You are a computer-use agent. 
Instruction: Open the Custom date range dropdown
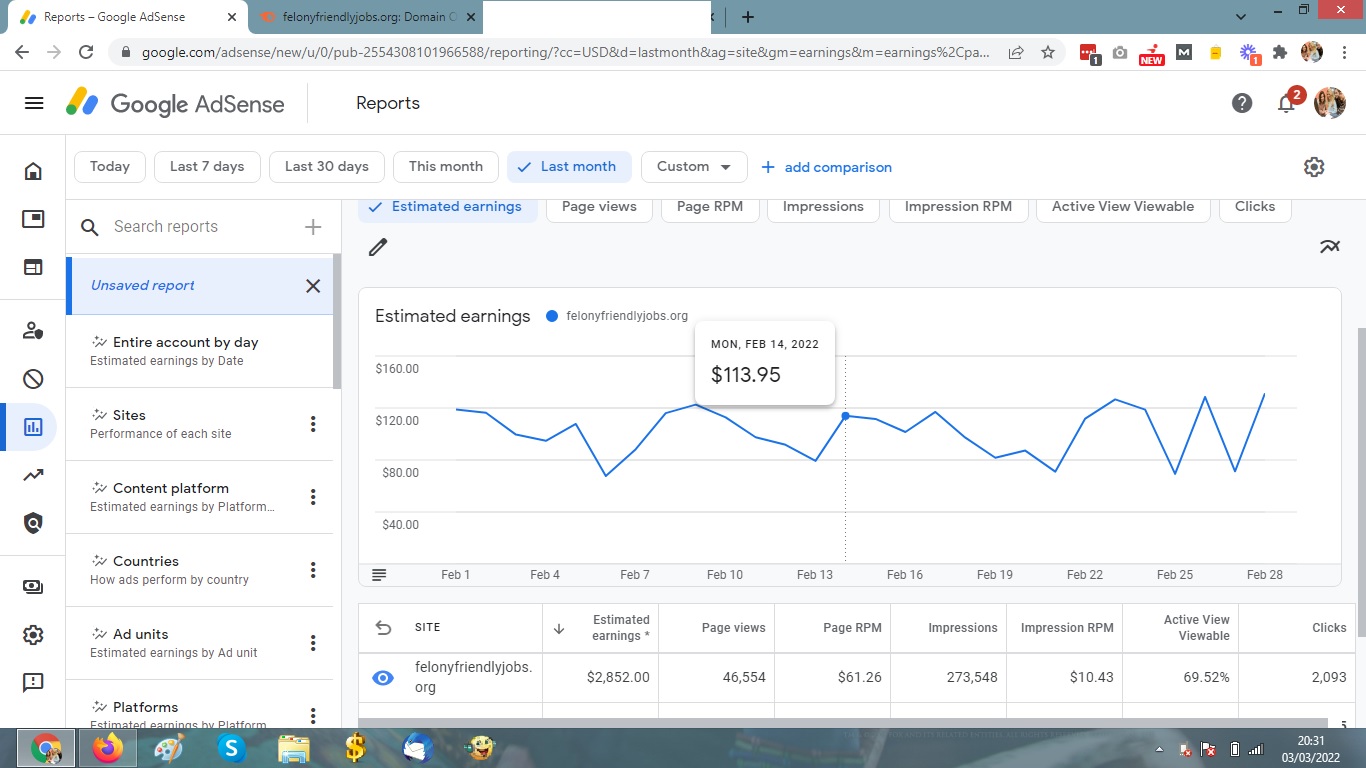(x=694, y=167)
